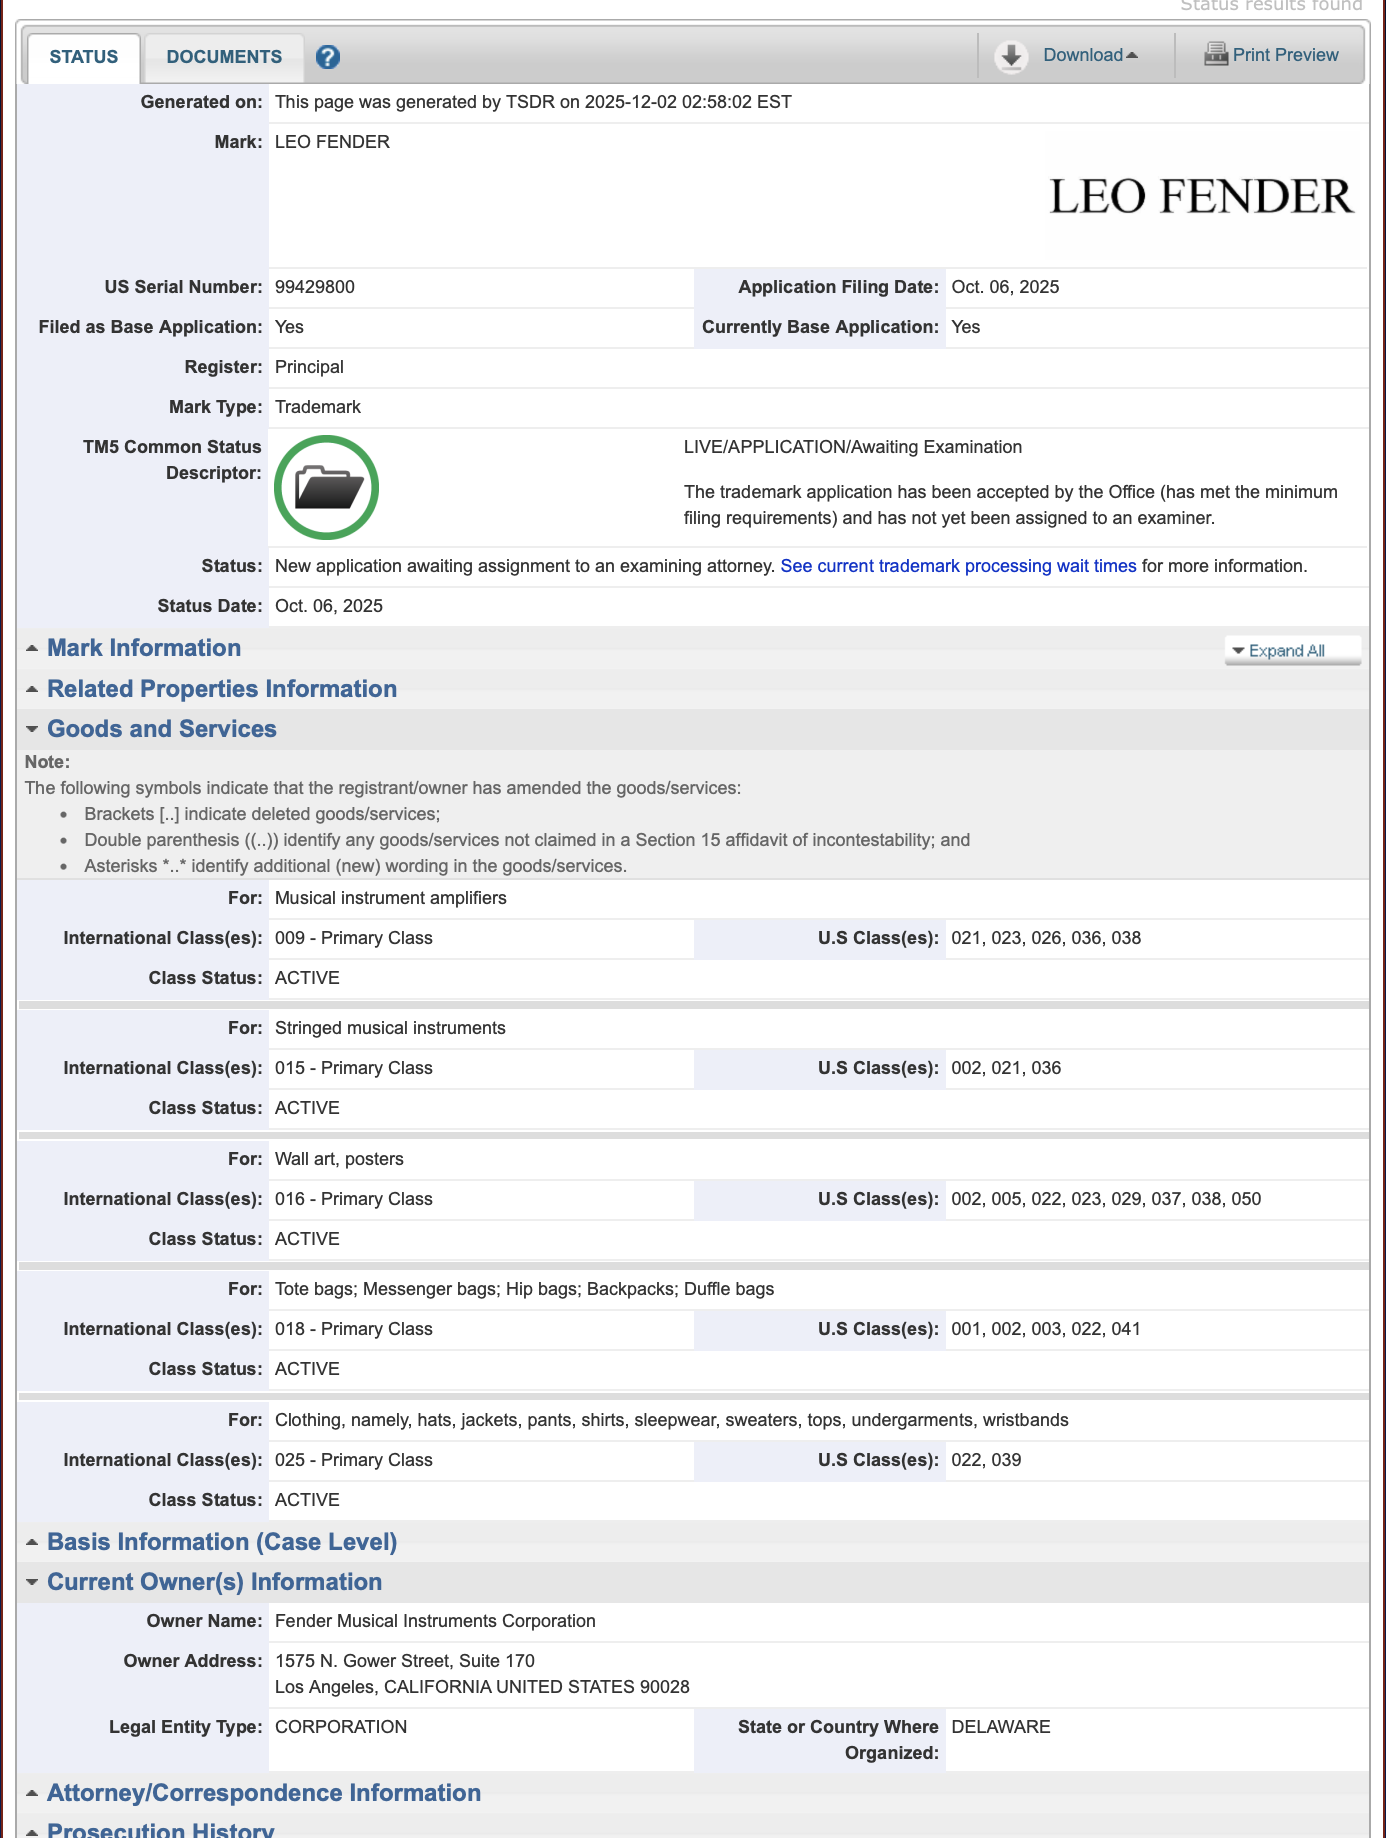Click the Musical instrument amplifiers goods entry
The height and width of the screenshot is (1838, 1386).
pos(391,898)
